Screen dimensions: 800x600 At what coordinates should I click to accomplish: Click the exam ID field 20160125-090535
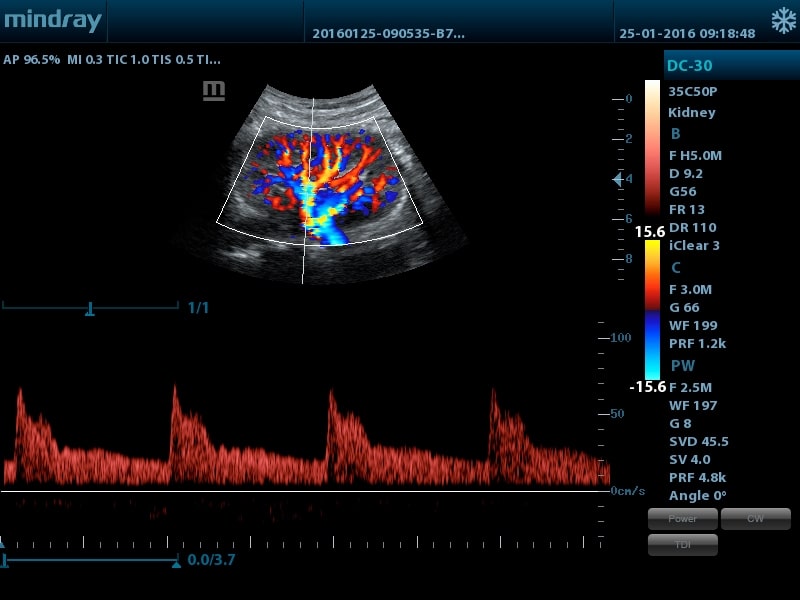pyautogui.click(x=388, y=33)
